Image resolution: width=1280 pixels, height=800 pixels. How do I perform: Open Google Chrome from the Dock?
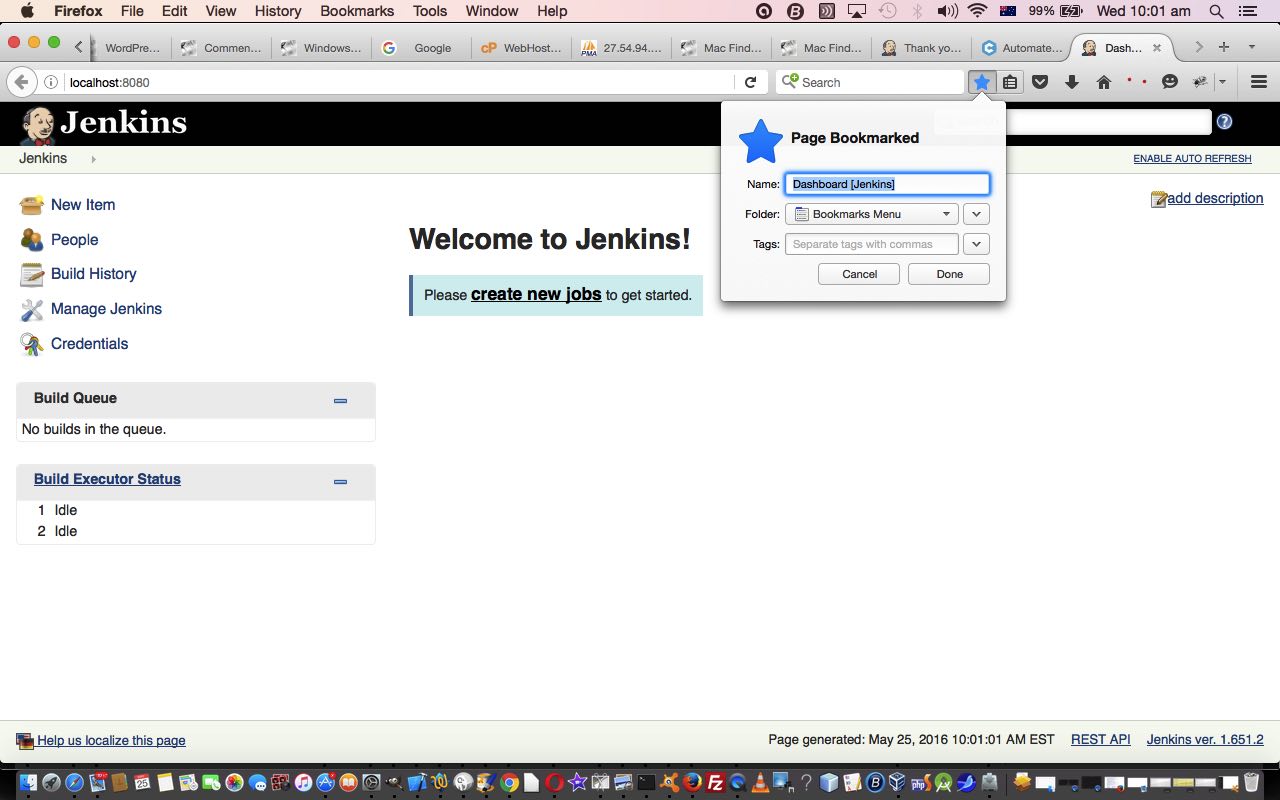click(510, 782)
